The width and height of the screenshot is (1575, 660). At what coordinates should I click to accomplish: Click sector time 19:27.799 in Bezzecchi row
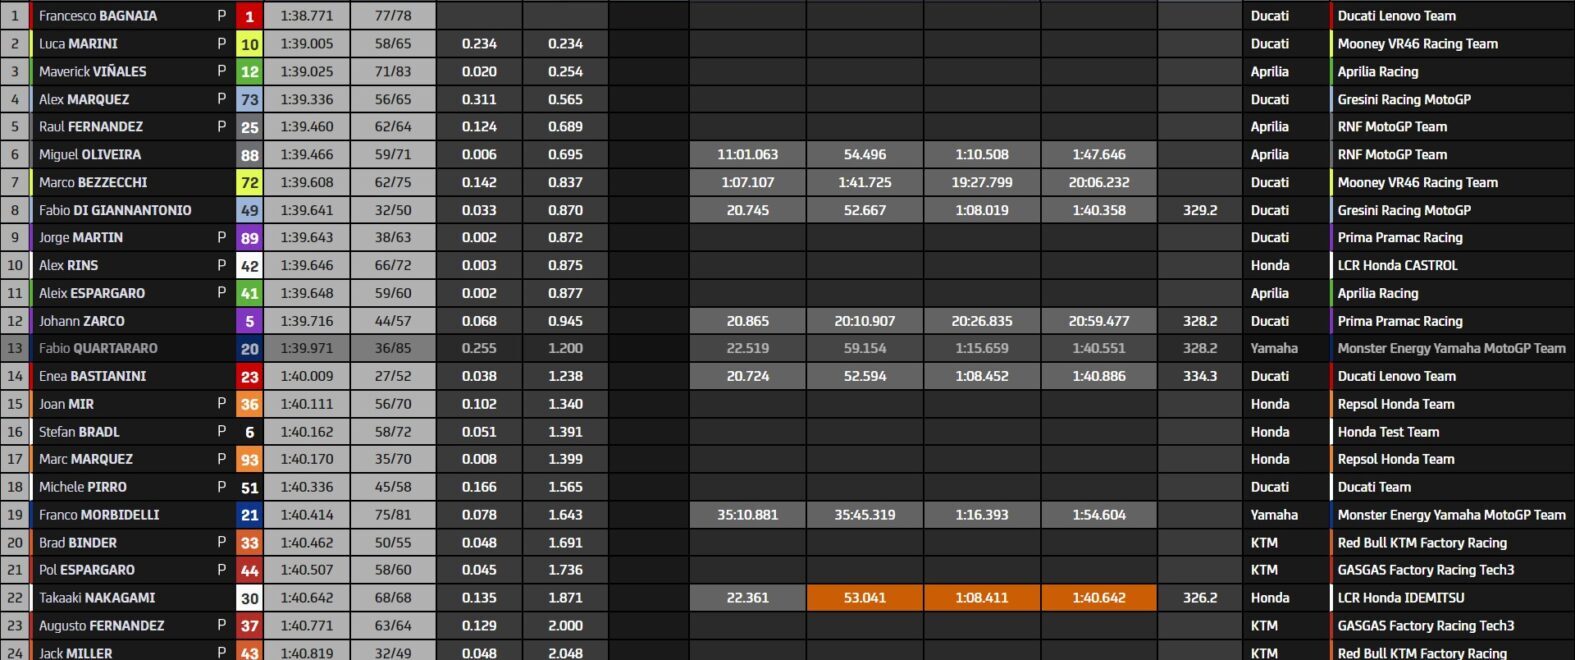(x=982, y=183)
